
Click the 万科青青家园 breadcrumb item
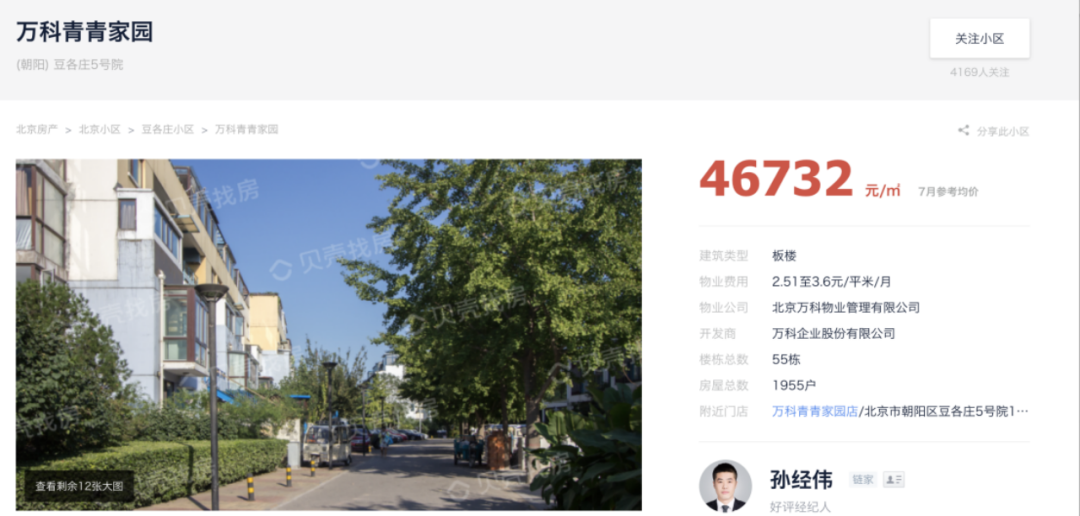[x=247, y=130]
